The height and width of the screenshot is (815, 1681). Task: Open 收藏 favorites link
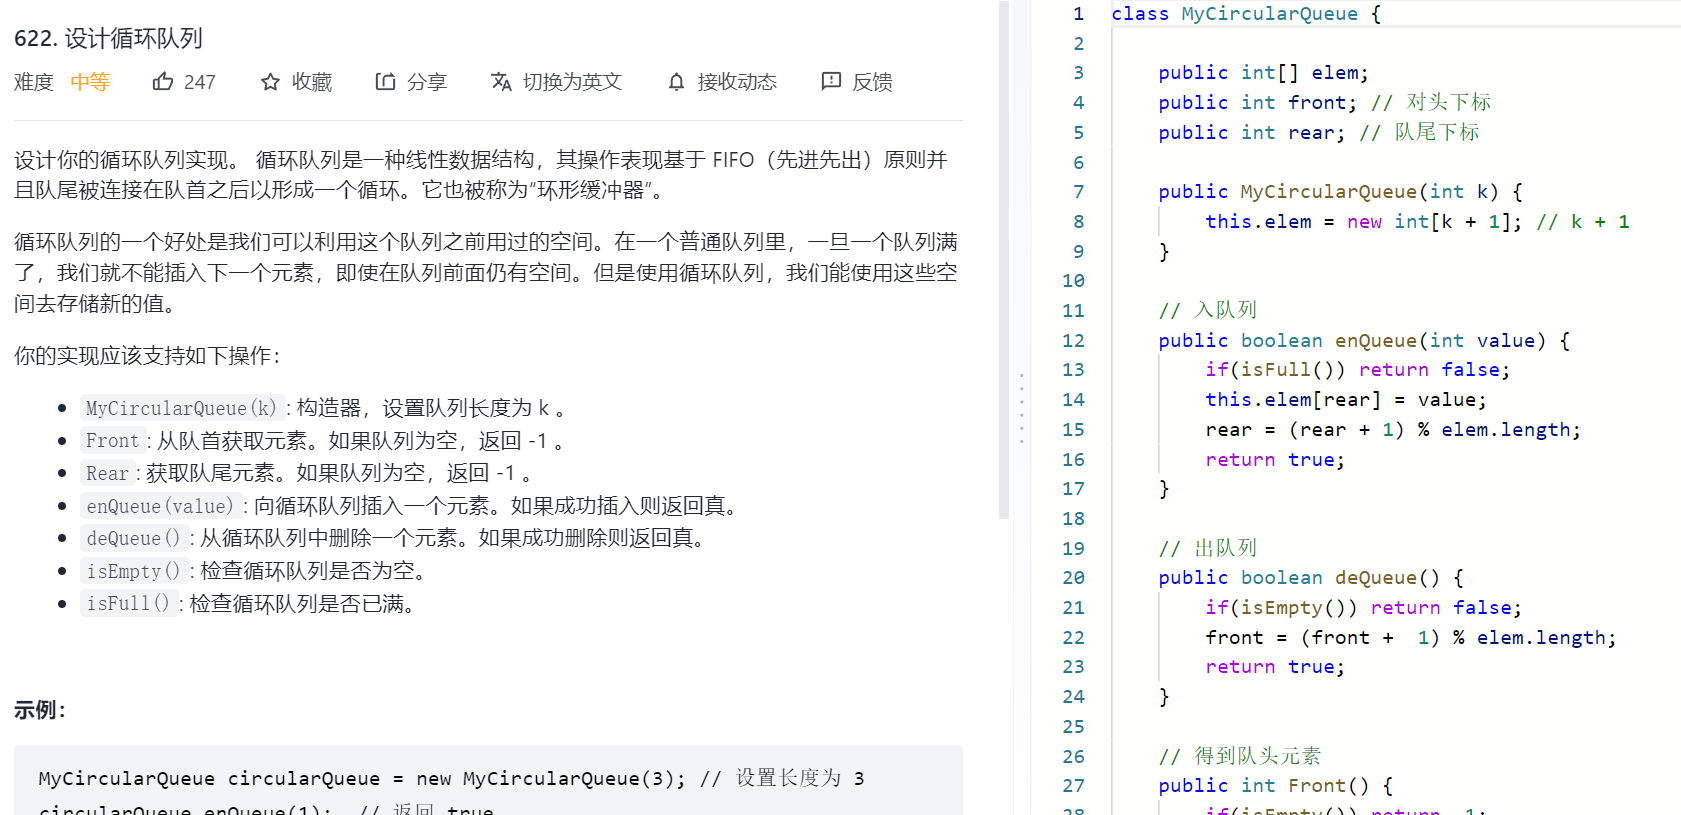(312, 82)
